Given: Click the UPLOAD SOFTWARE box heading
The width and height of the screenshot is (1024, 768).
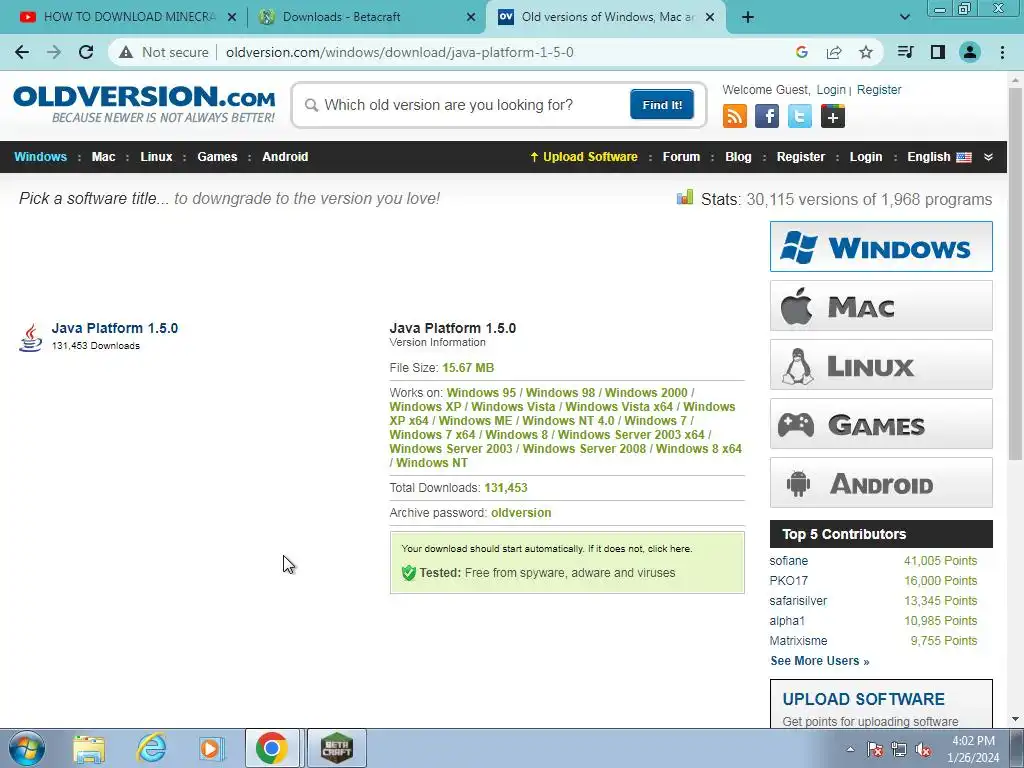Looking at the screenshot, I should click(x=863, y=699).
